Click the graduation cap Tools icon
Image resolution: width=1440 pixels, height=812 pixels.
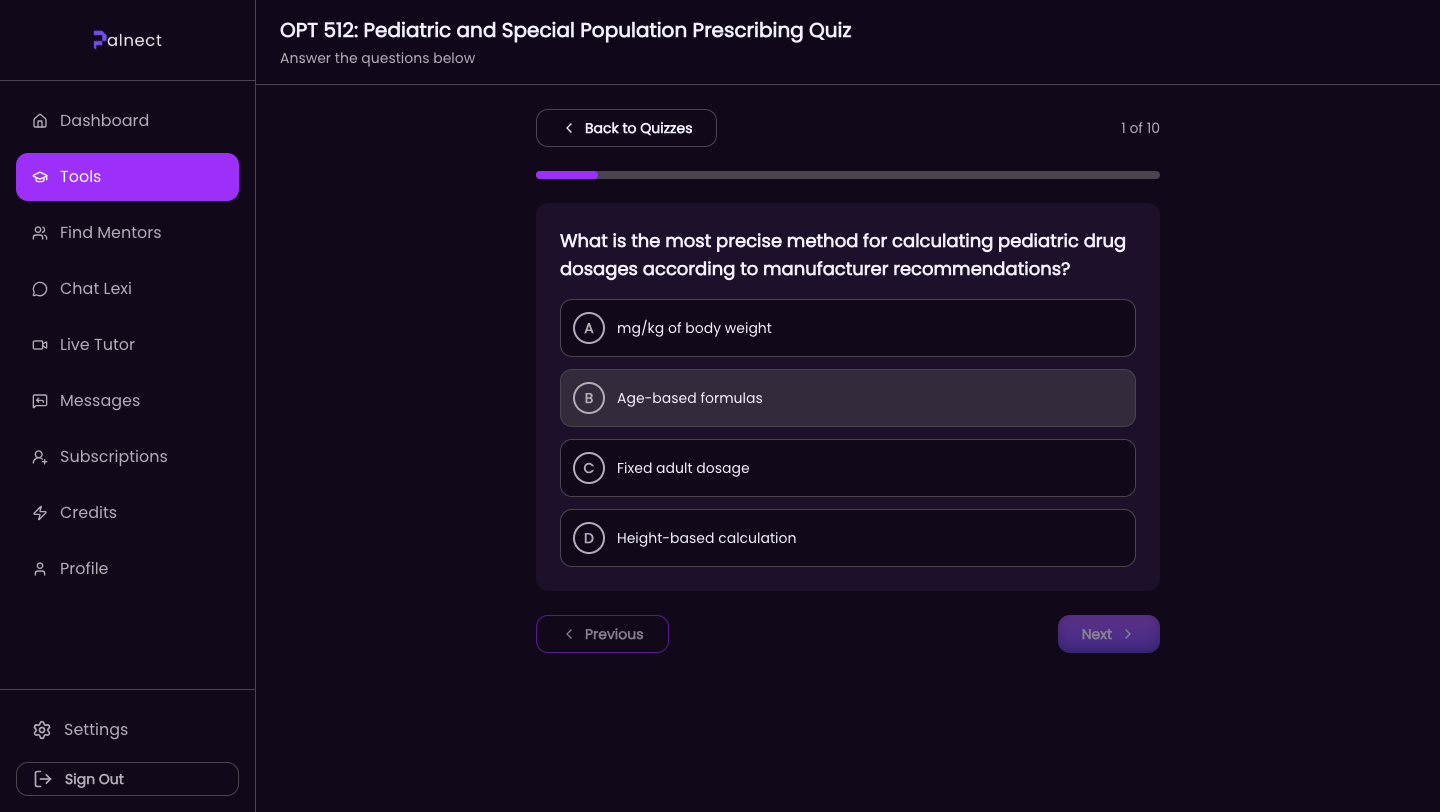tap(40, 177)
